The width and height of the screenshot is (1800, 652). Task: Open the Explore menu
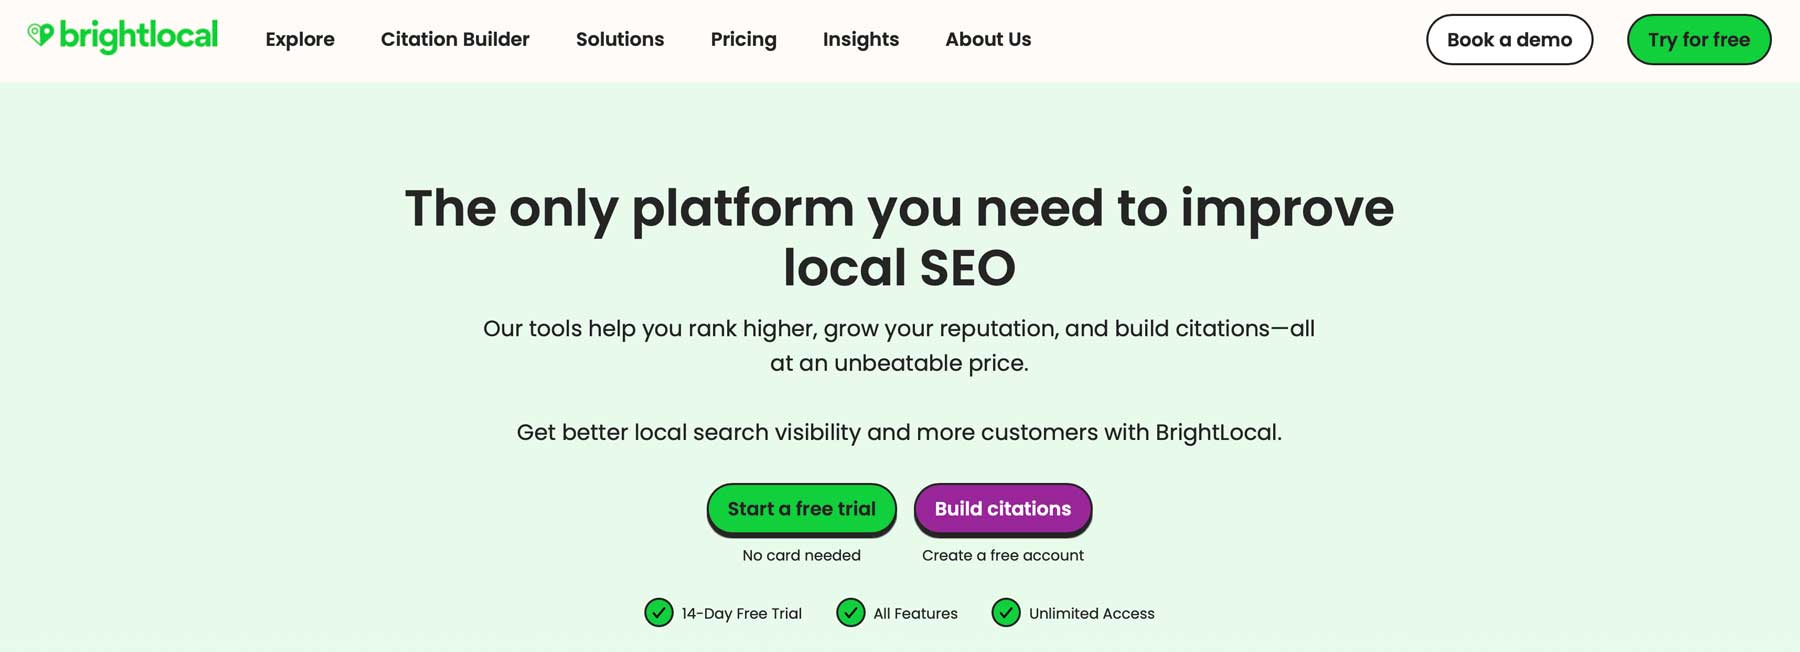point(299,39)
